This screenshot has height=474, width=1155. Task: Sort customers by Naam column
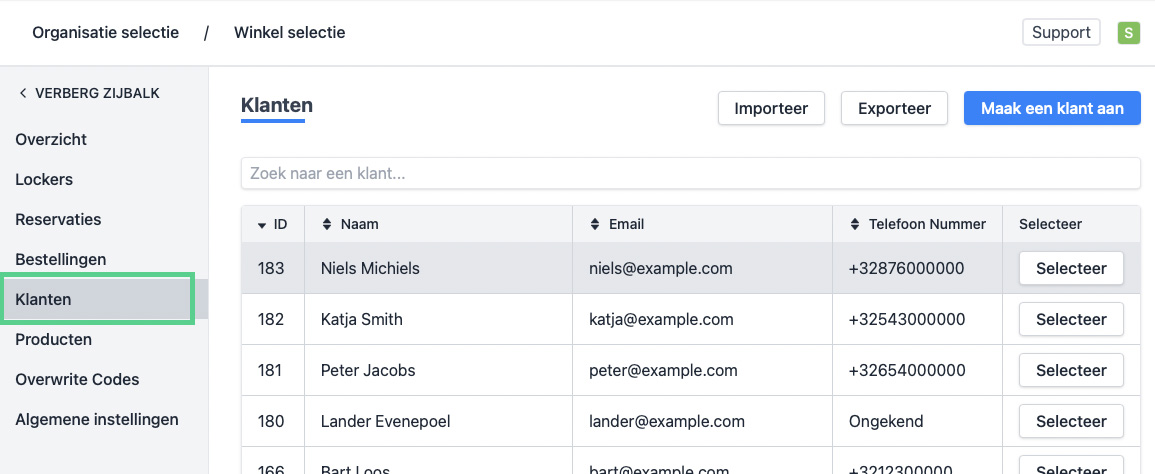pyautogui.click(x=326, y=224)
